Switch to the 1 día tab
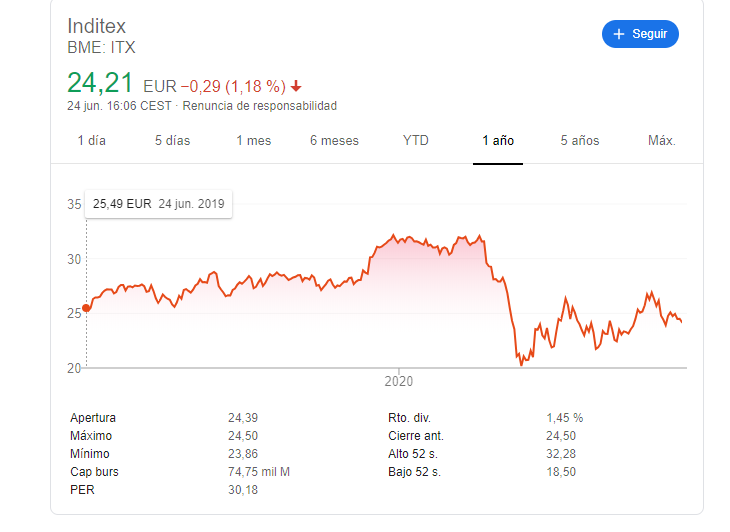730x532 pixels. [92, 141]
